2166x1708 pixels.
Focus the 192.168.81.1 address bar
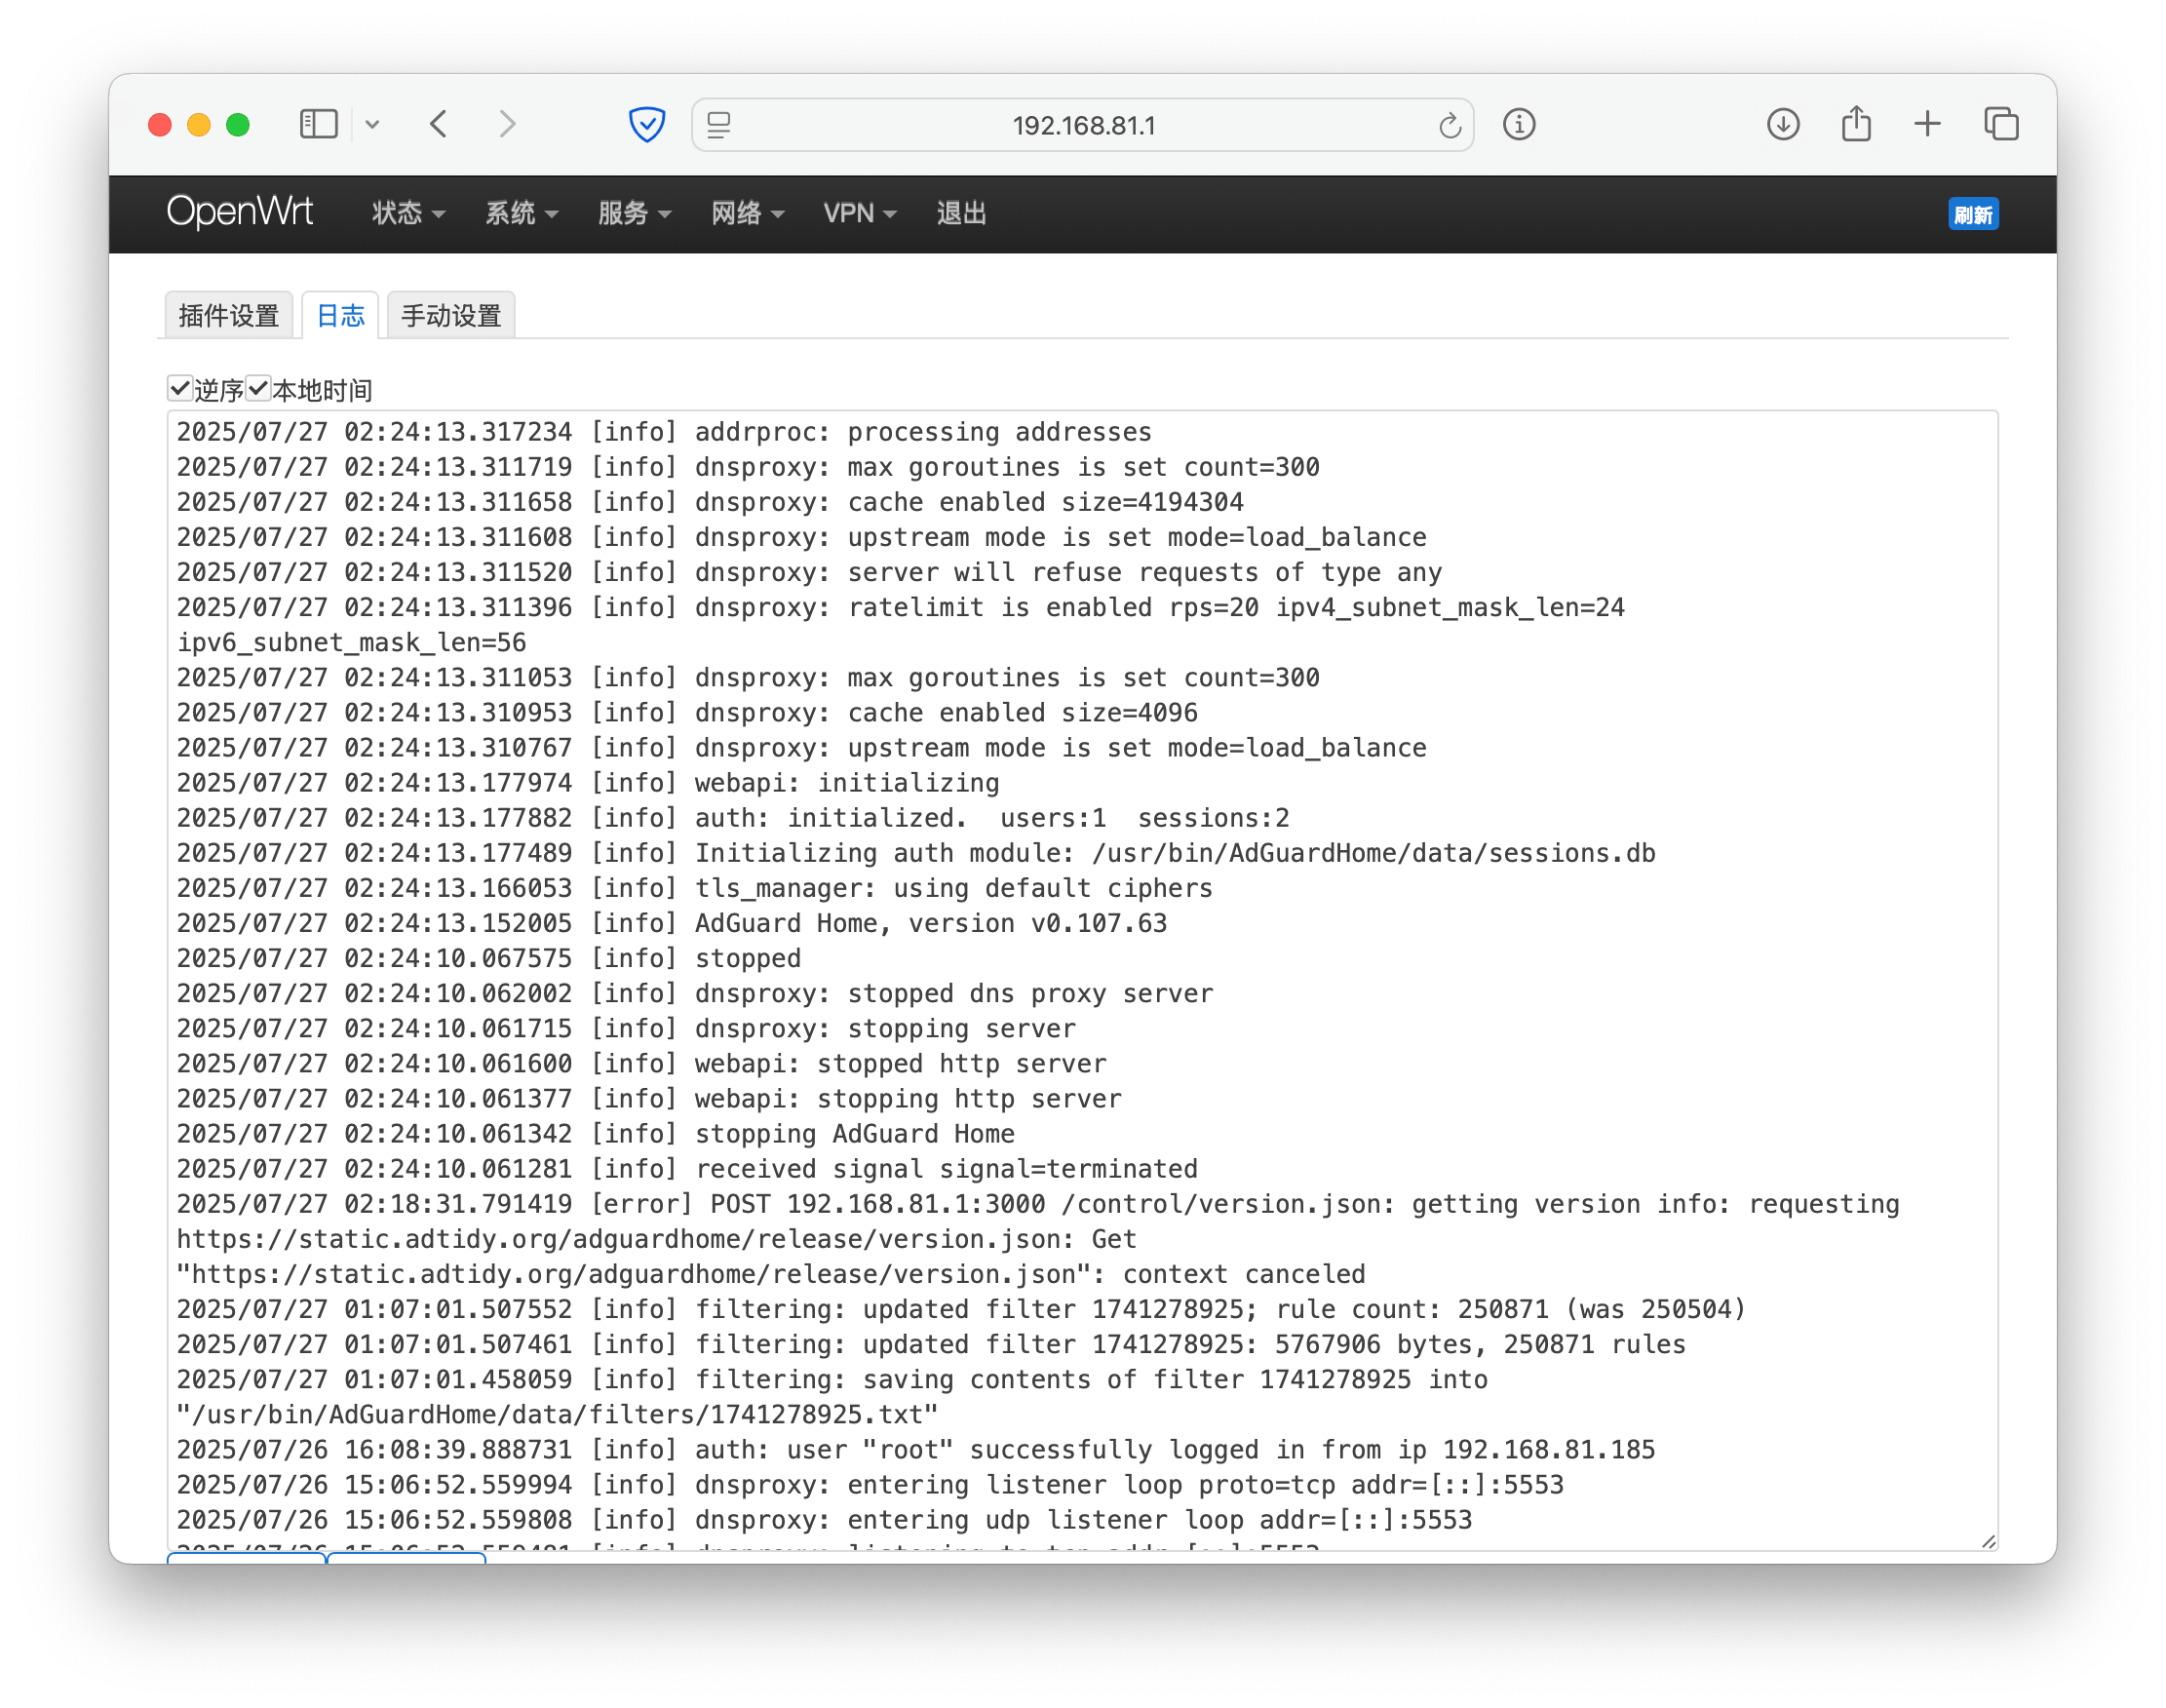[1082, 125]
